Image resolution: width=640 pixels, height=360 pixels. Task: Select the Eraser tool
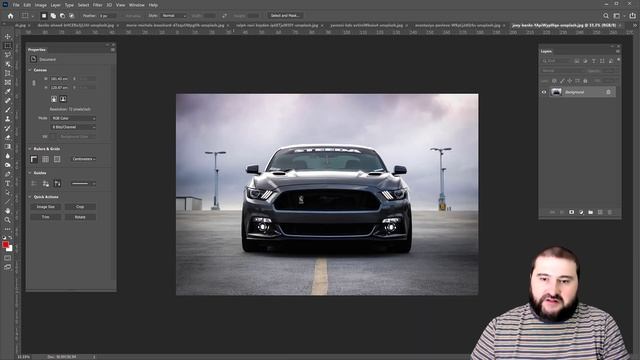7,137
